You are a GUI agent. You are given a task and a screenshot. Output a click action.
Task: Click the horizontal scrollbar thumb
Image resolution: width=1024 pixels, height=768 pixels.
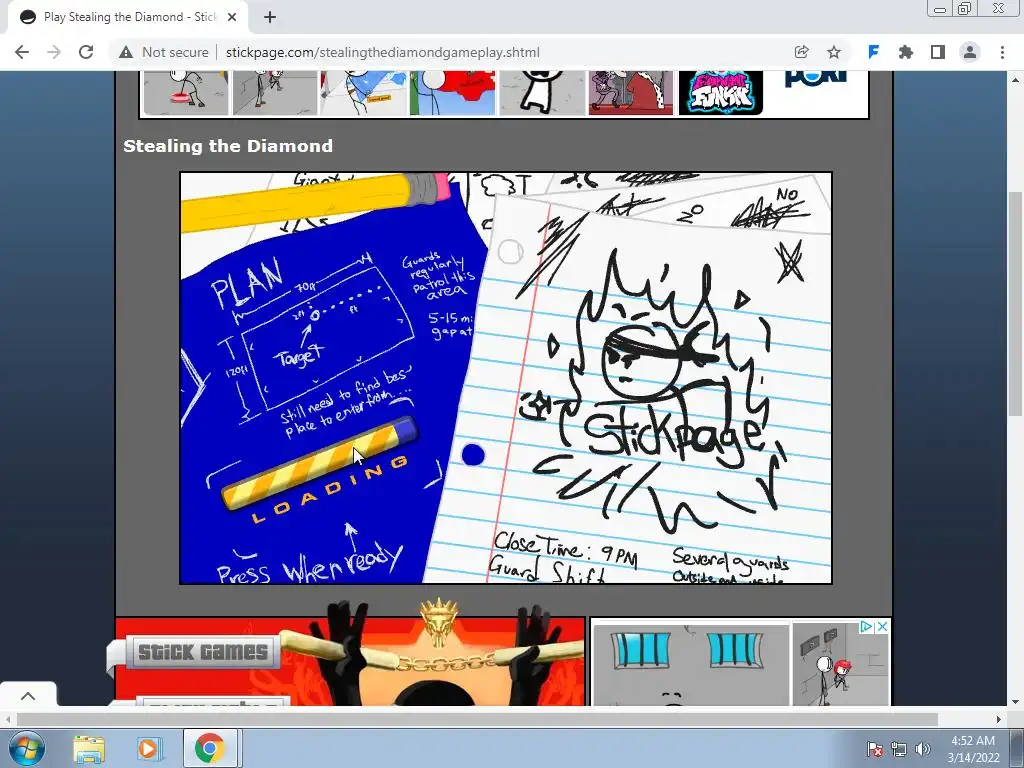(x=477, y=719)
